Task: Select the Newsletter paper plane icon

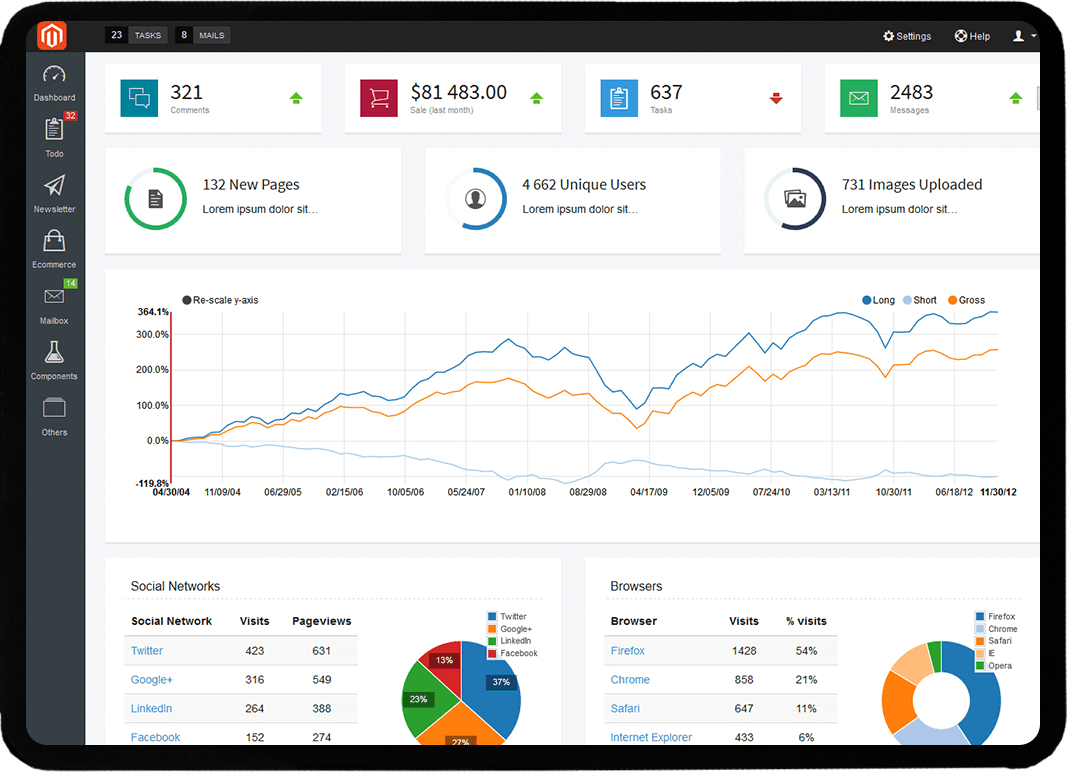Action: 54,186
